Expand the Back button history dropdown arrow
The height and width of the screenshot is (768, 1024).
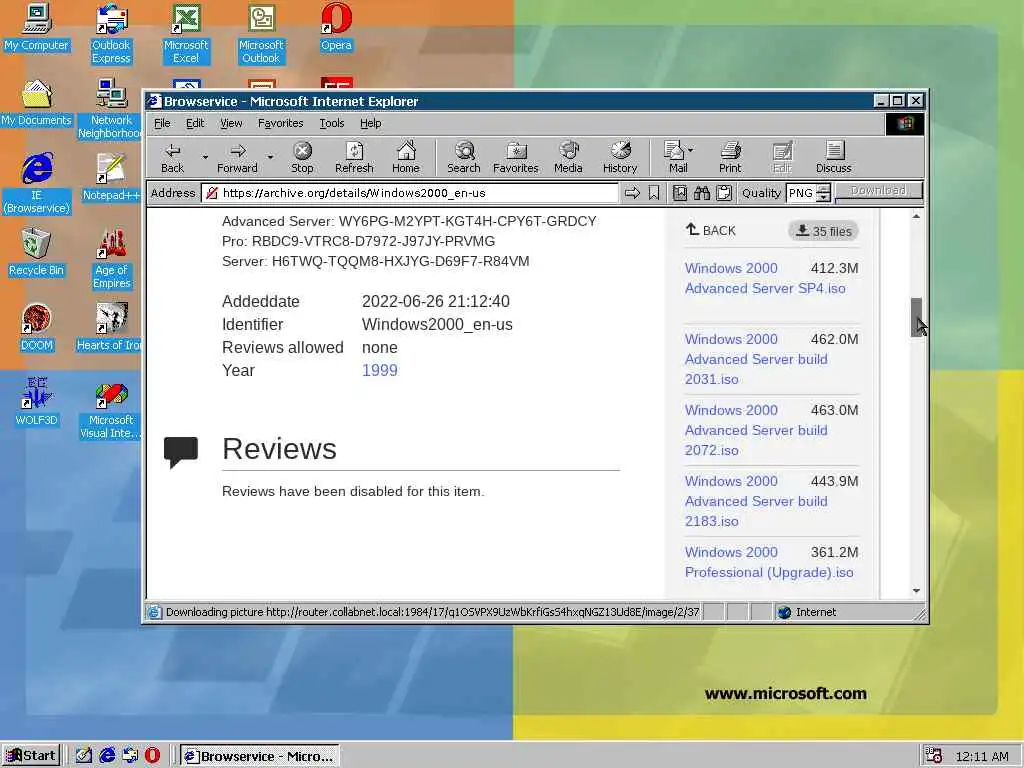205,157
